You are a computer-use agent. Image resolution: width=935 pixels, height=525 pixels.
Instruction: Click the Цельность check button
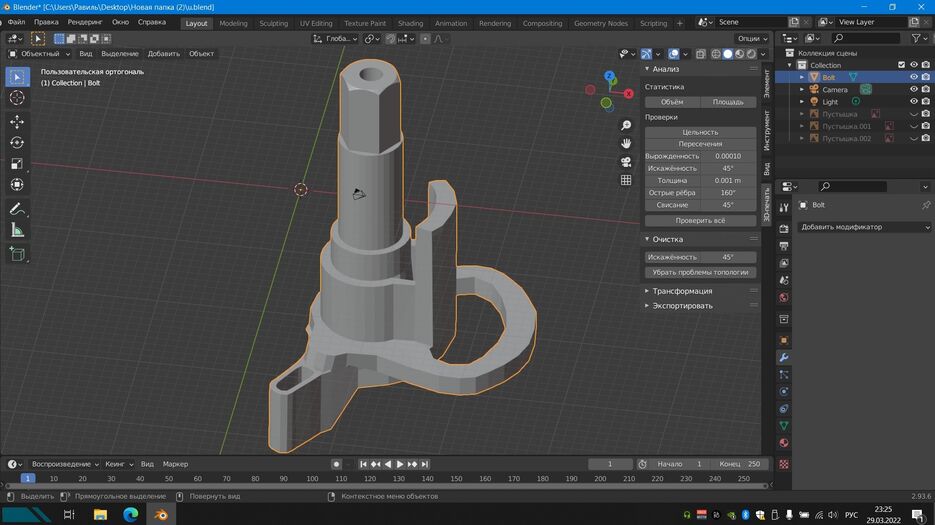pos(700,132)
